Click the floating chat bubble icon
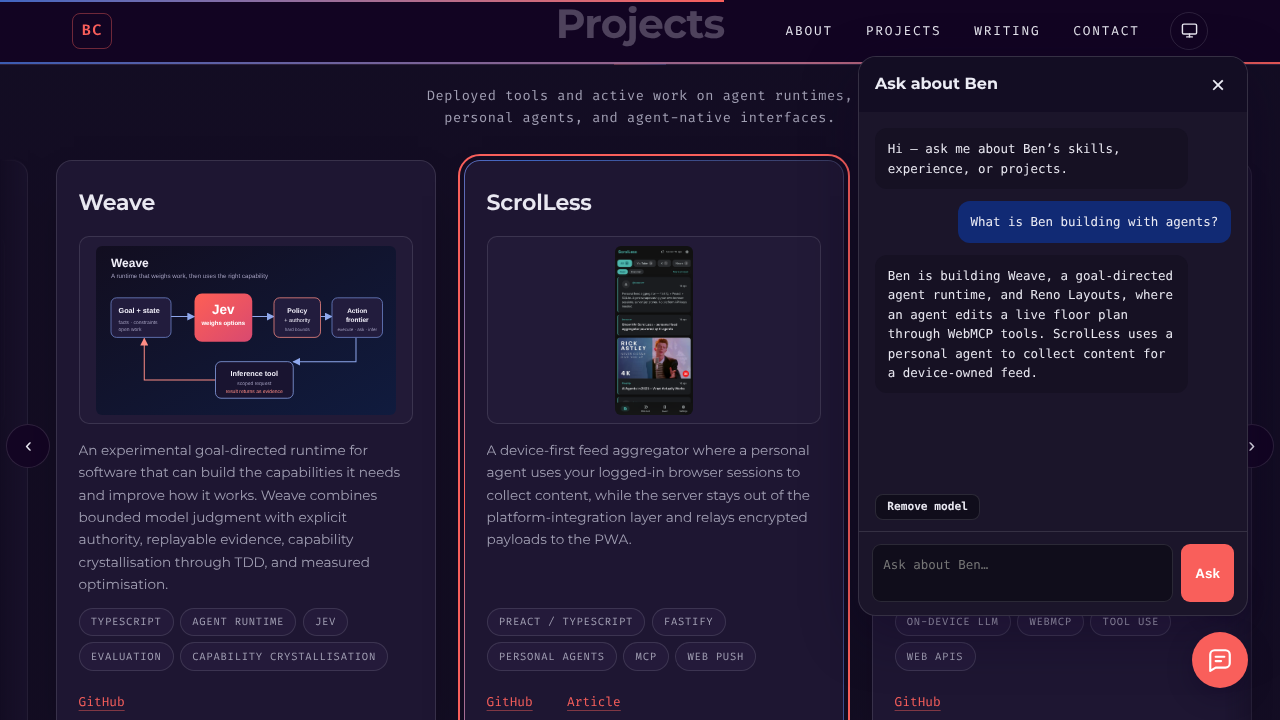Image resolution: width=1280 pixels, height=720 pixels. [x=1220, y=660]
